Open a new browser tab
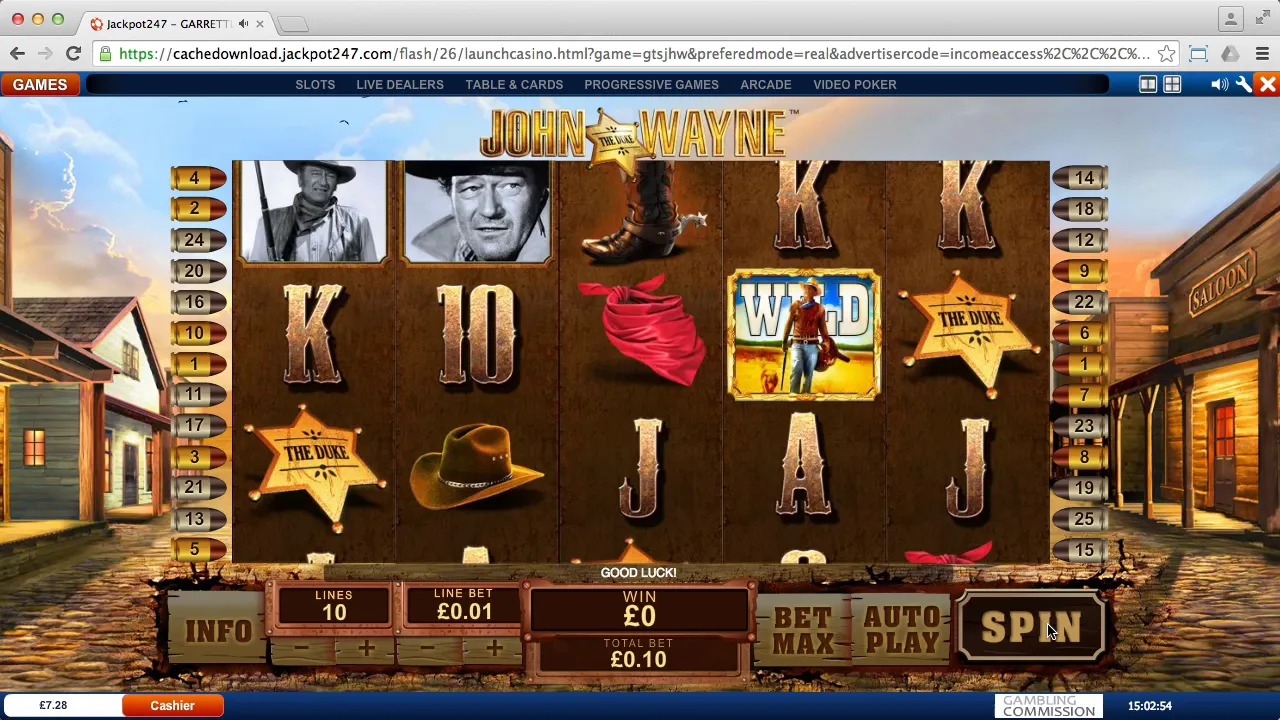The width and height of the screenshot is (1280, 720). click(x=292, y=23)
